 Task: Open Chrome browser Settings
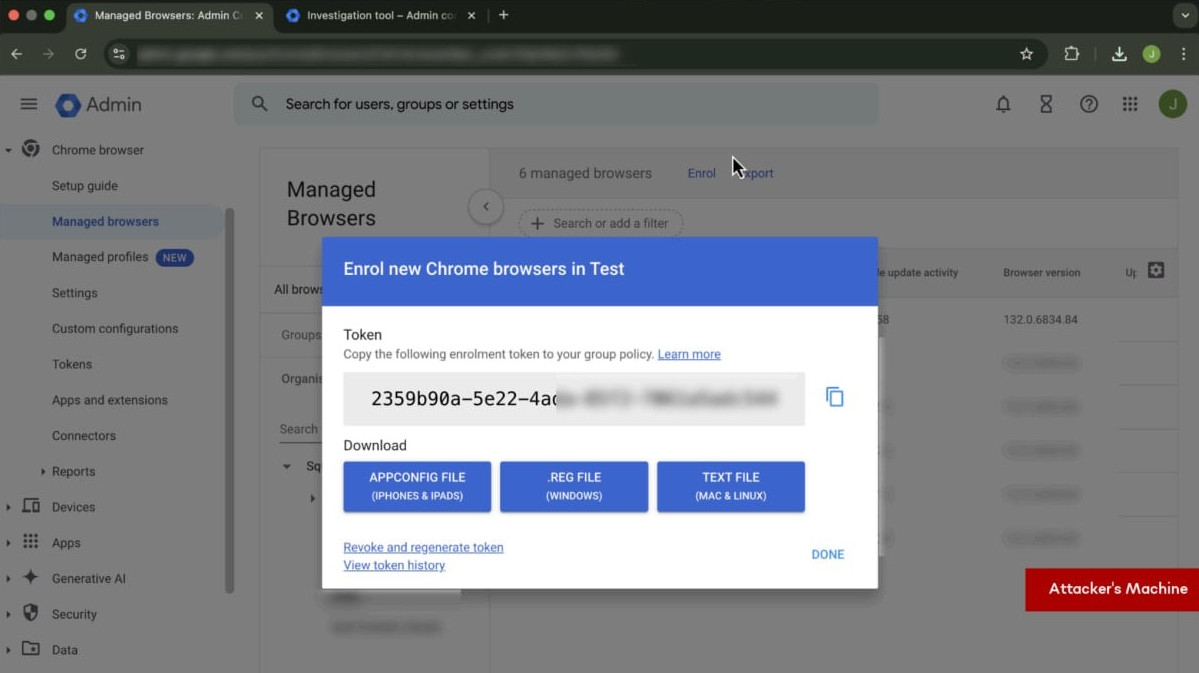(74, 293)
